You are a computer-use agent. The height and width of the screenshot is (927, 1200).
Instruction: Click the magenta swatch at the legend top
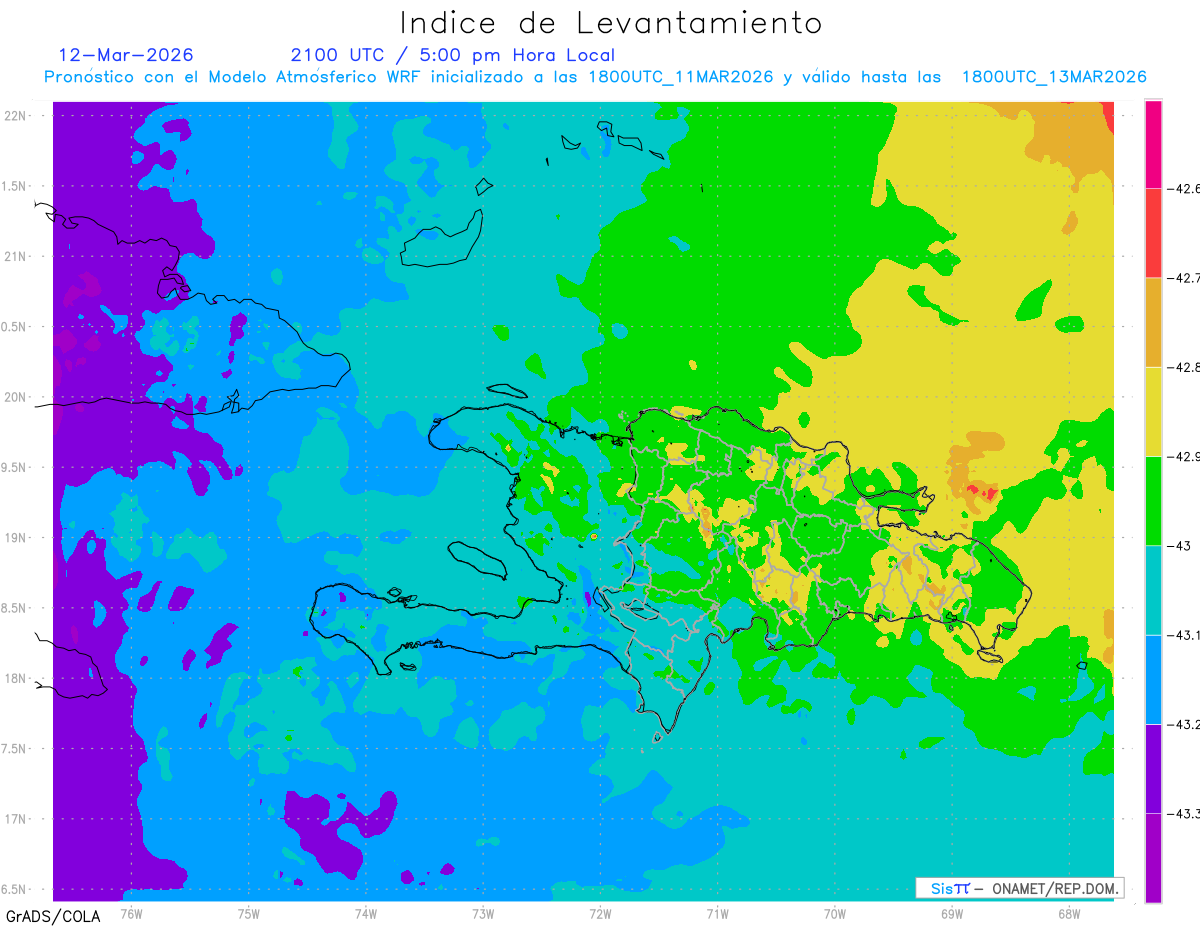tap(1153, 144)
